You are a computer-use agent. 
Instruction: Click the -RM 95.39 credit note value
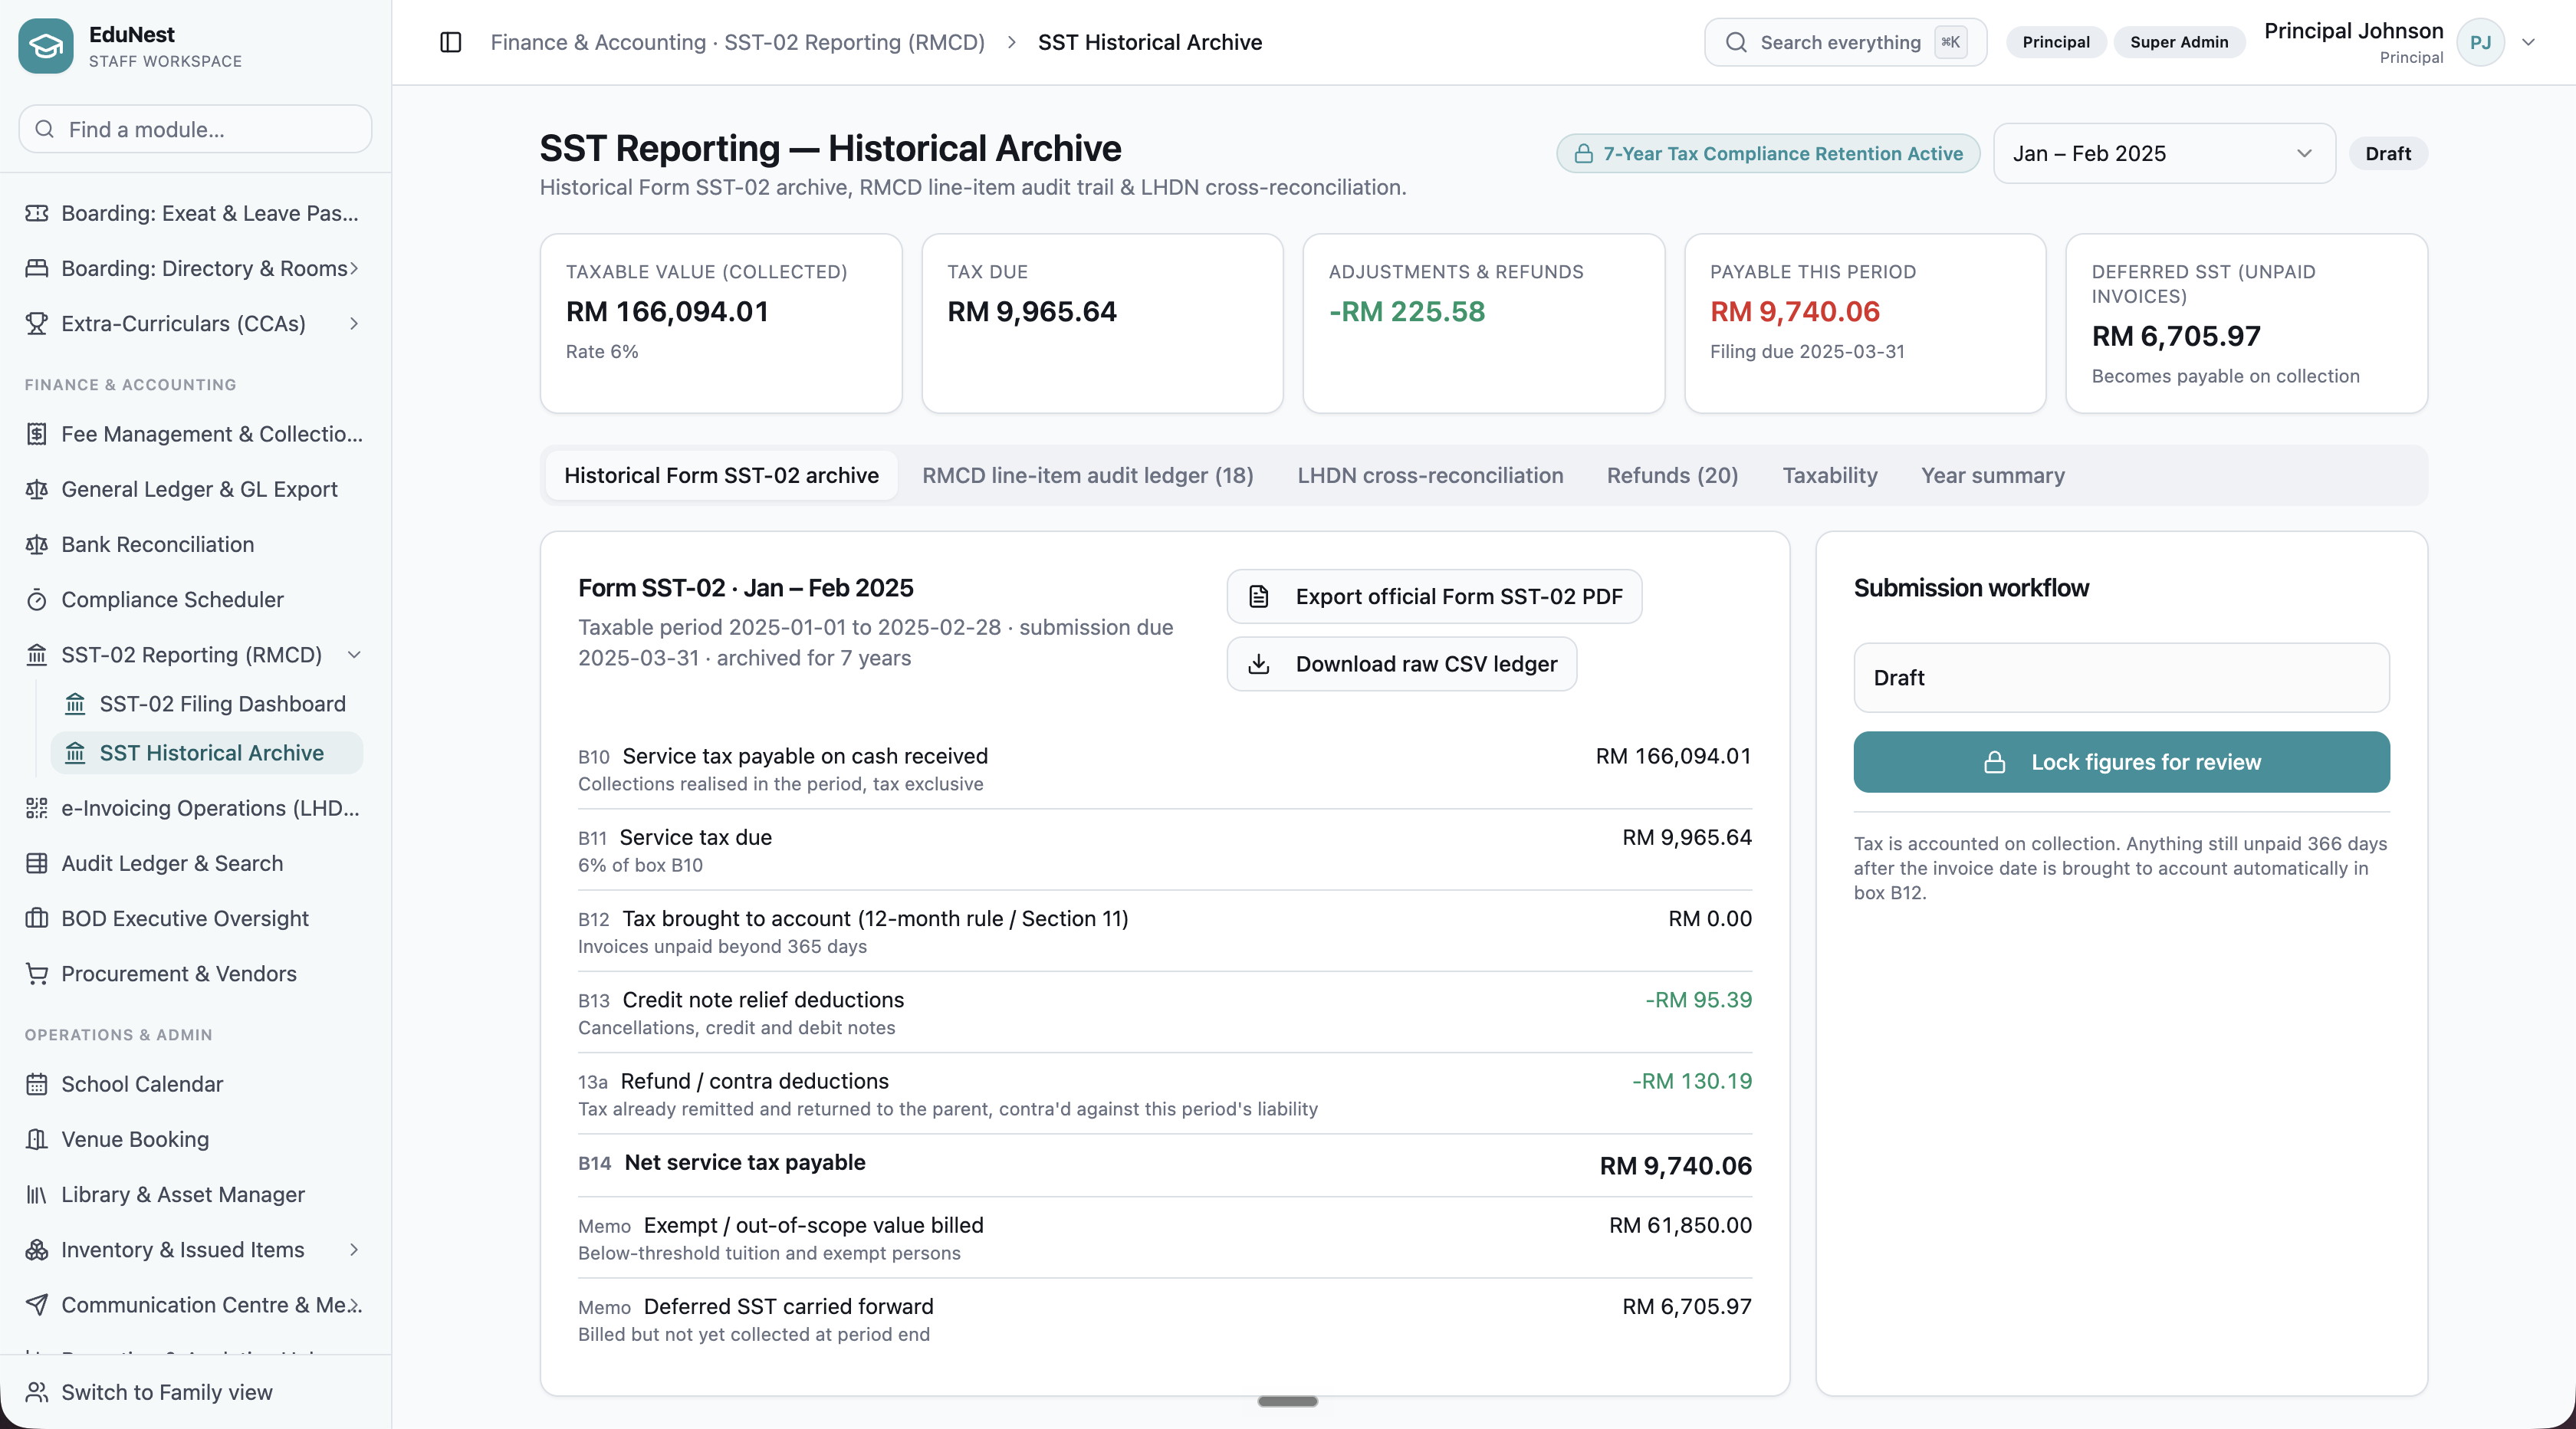tap(1698, 1000)
